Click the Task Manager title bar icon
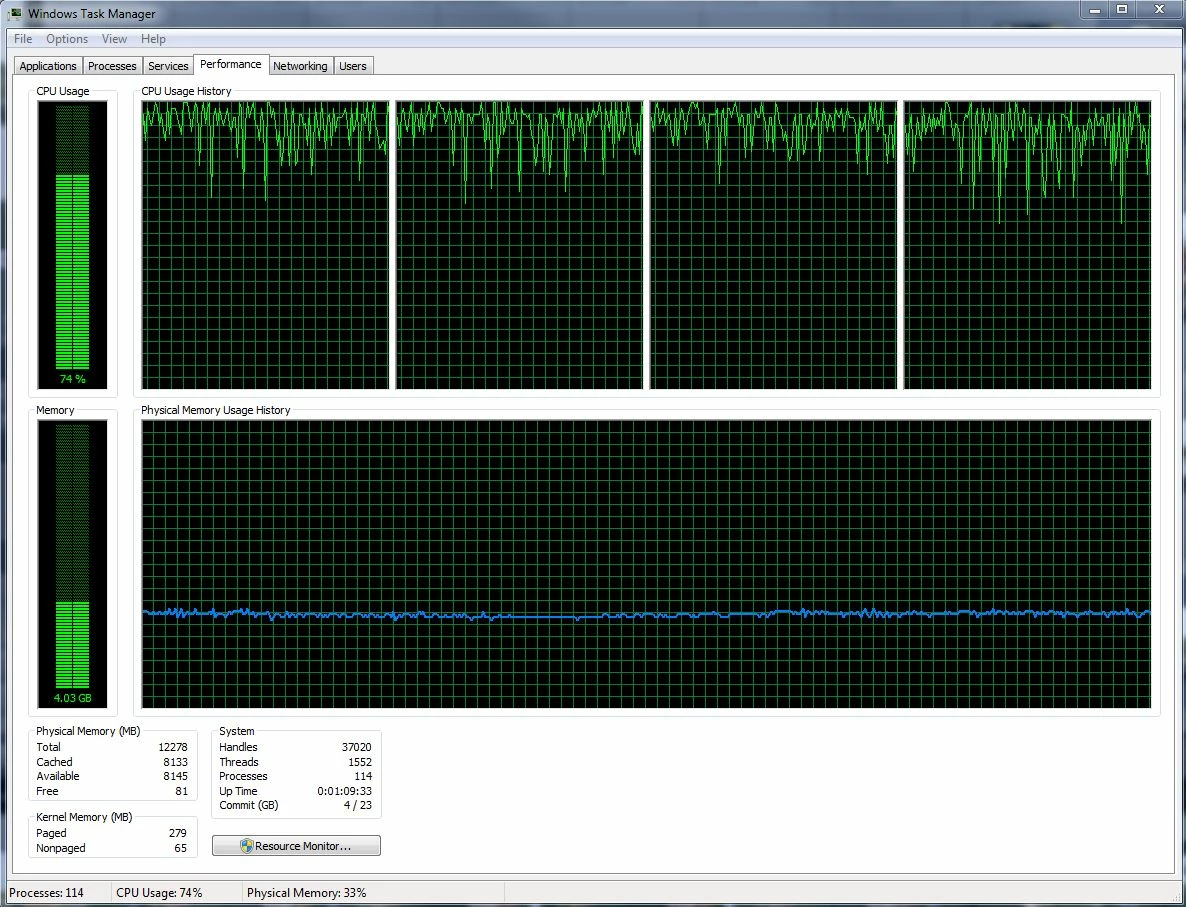The image size is (1186, 907). coord(17,13)
